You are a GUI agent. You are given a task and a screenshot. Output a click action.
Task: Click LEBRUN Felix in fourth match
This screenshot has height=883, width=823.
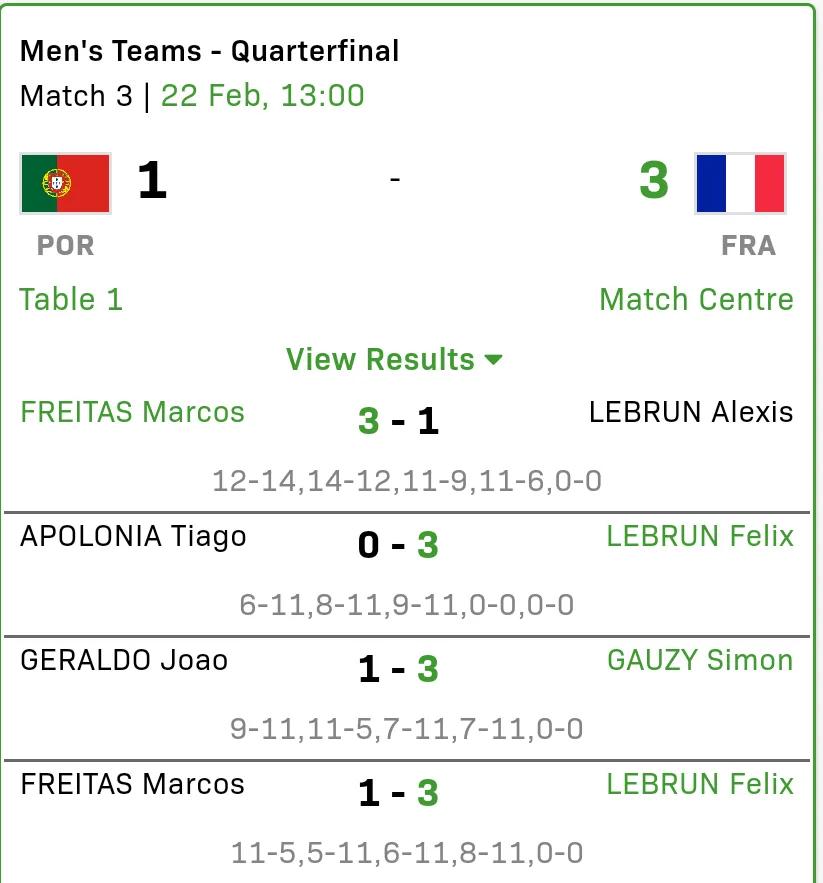(700, 784)
